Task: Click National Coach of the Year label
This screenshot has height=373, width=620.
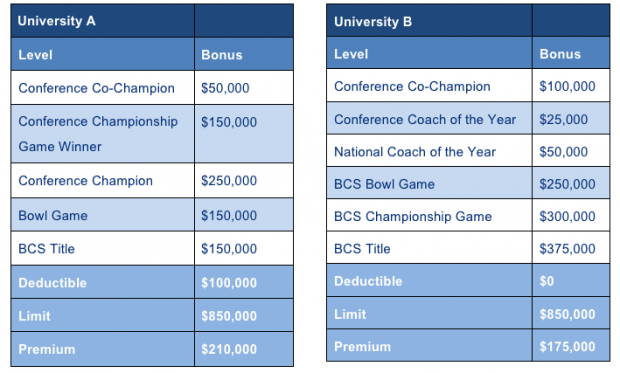Action: (x=415, y=151)
